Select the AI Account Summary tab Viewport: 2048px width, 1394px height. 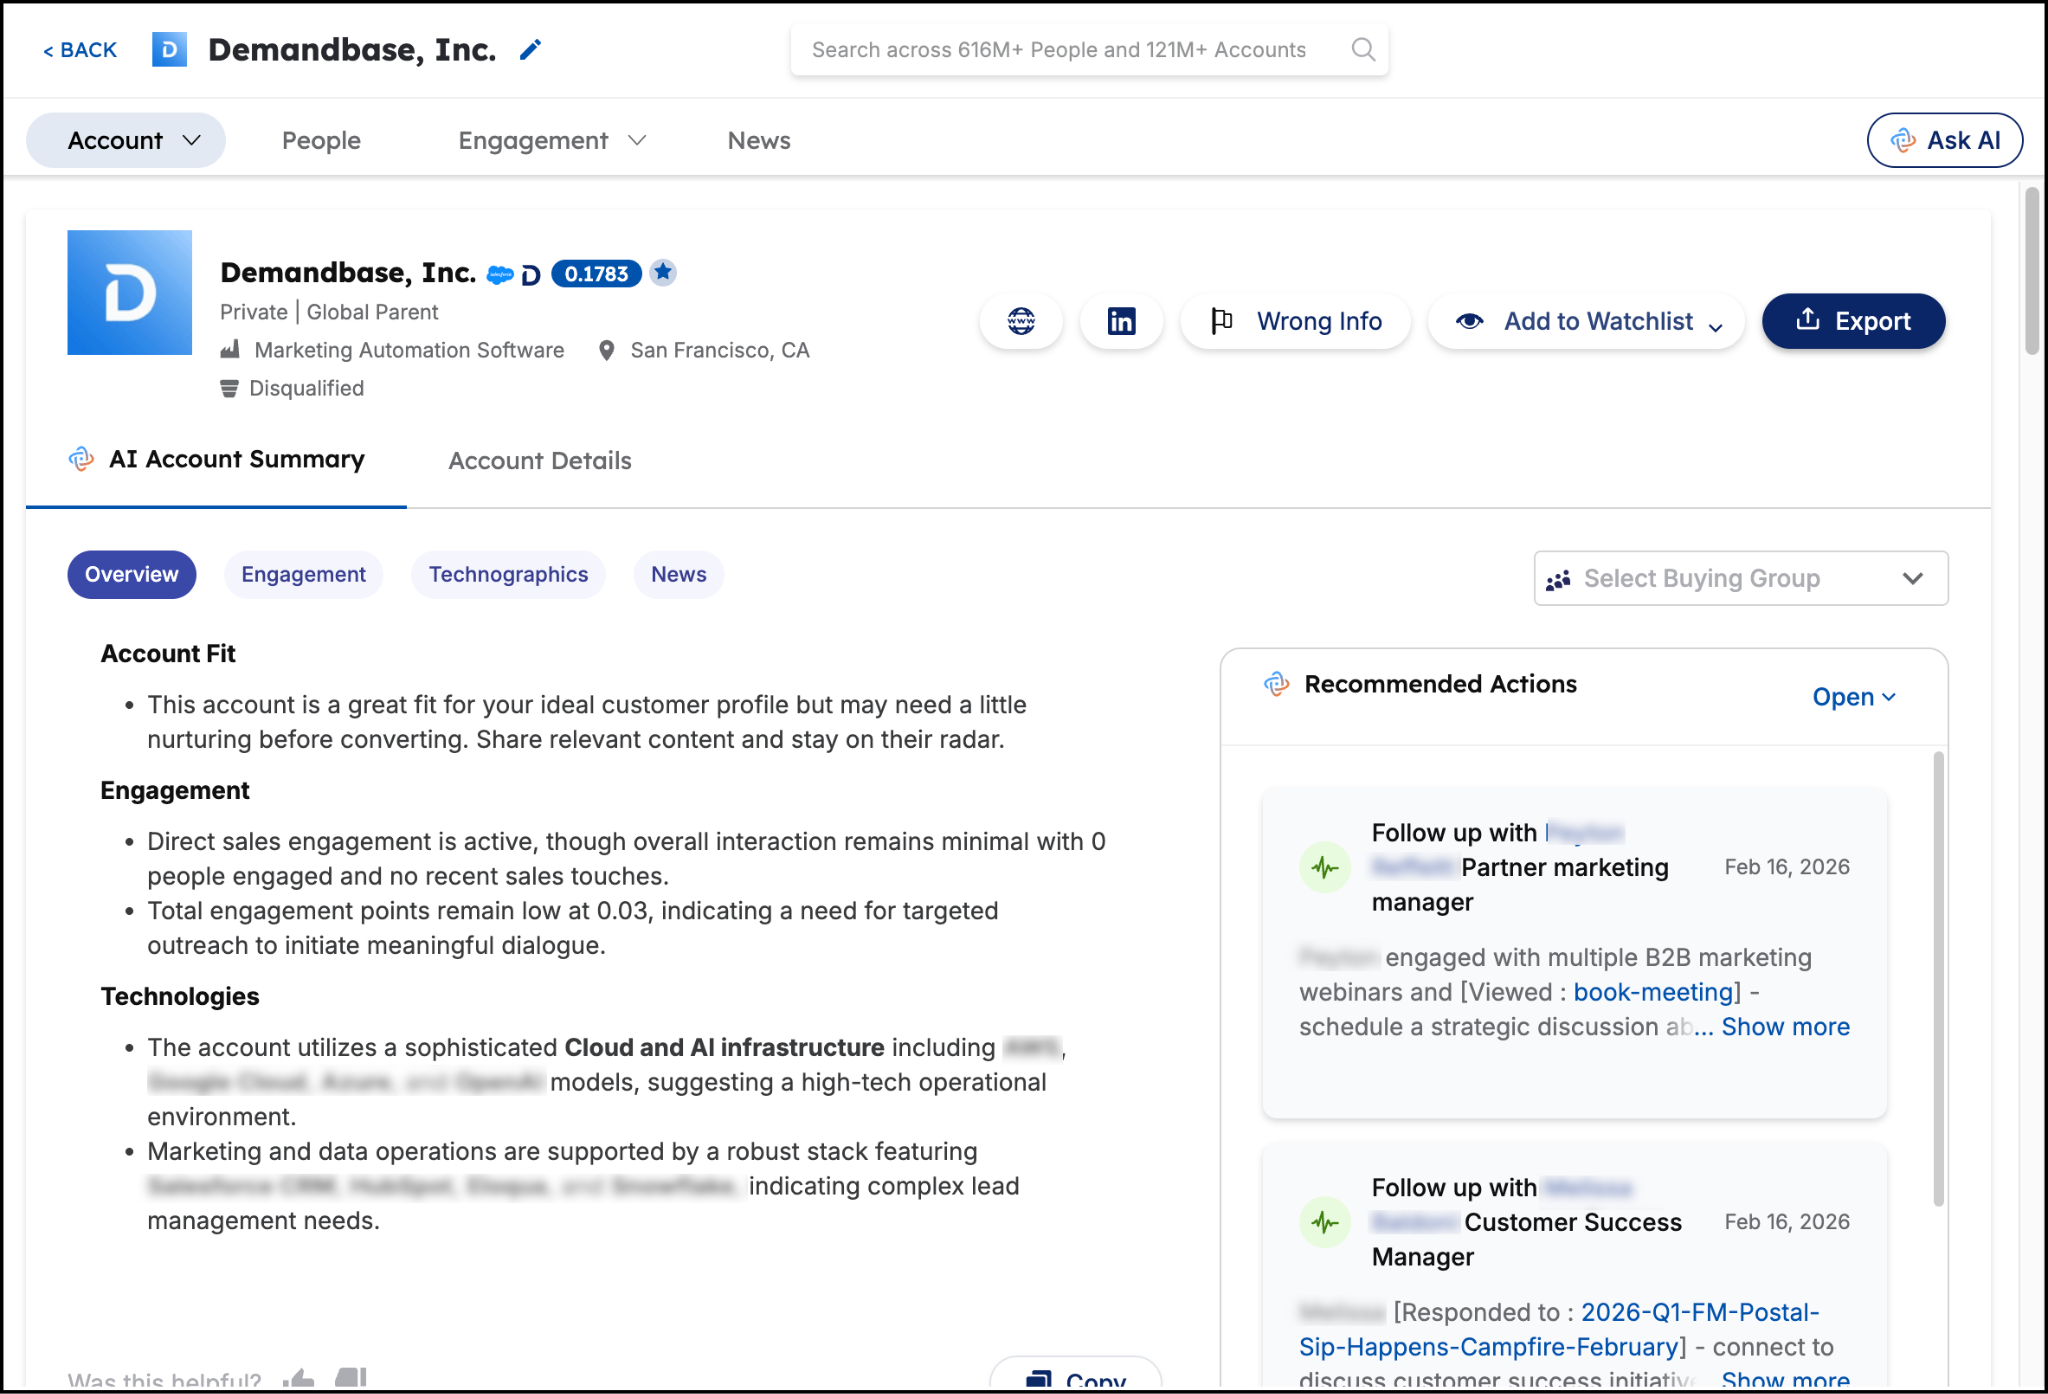216,460
